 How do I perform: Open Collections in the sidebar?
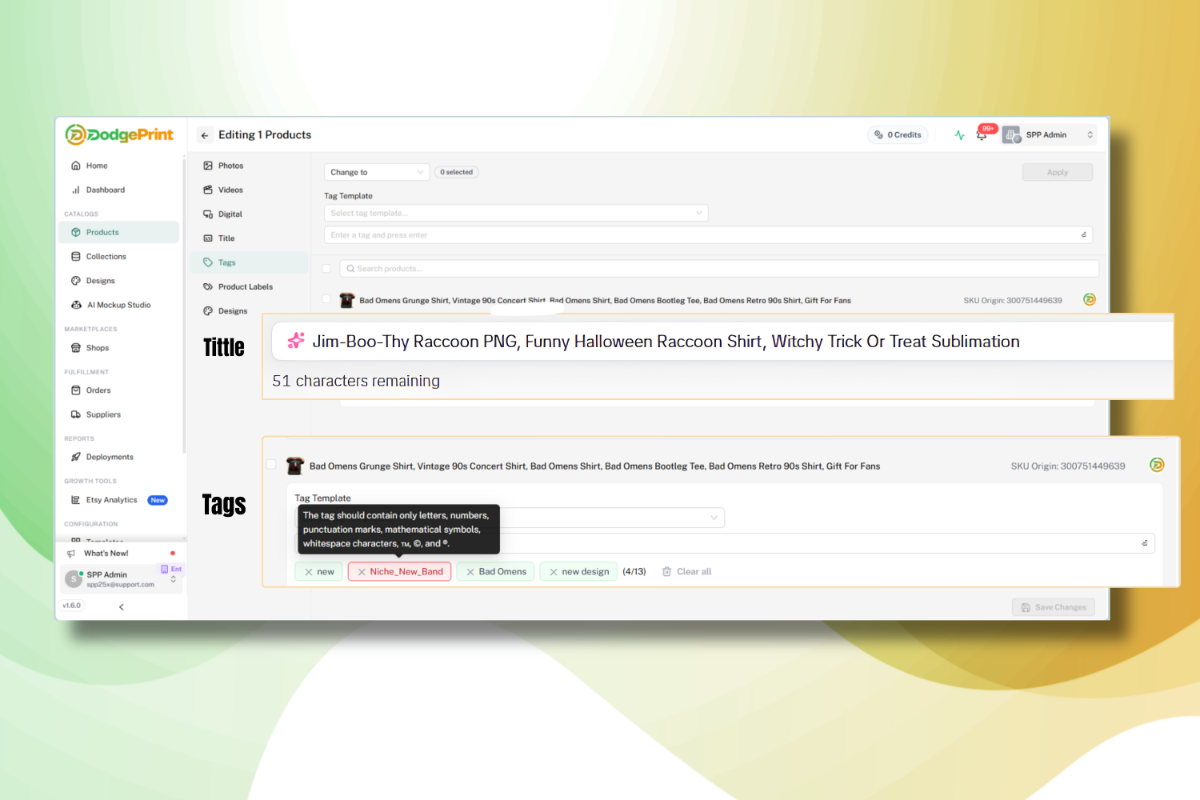(105, 257)
